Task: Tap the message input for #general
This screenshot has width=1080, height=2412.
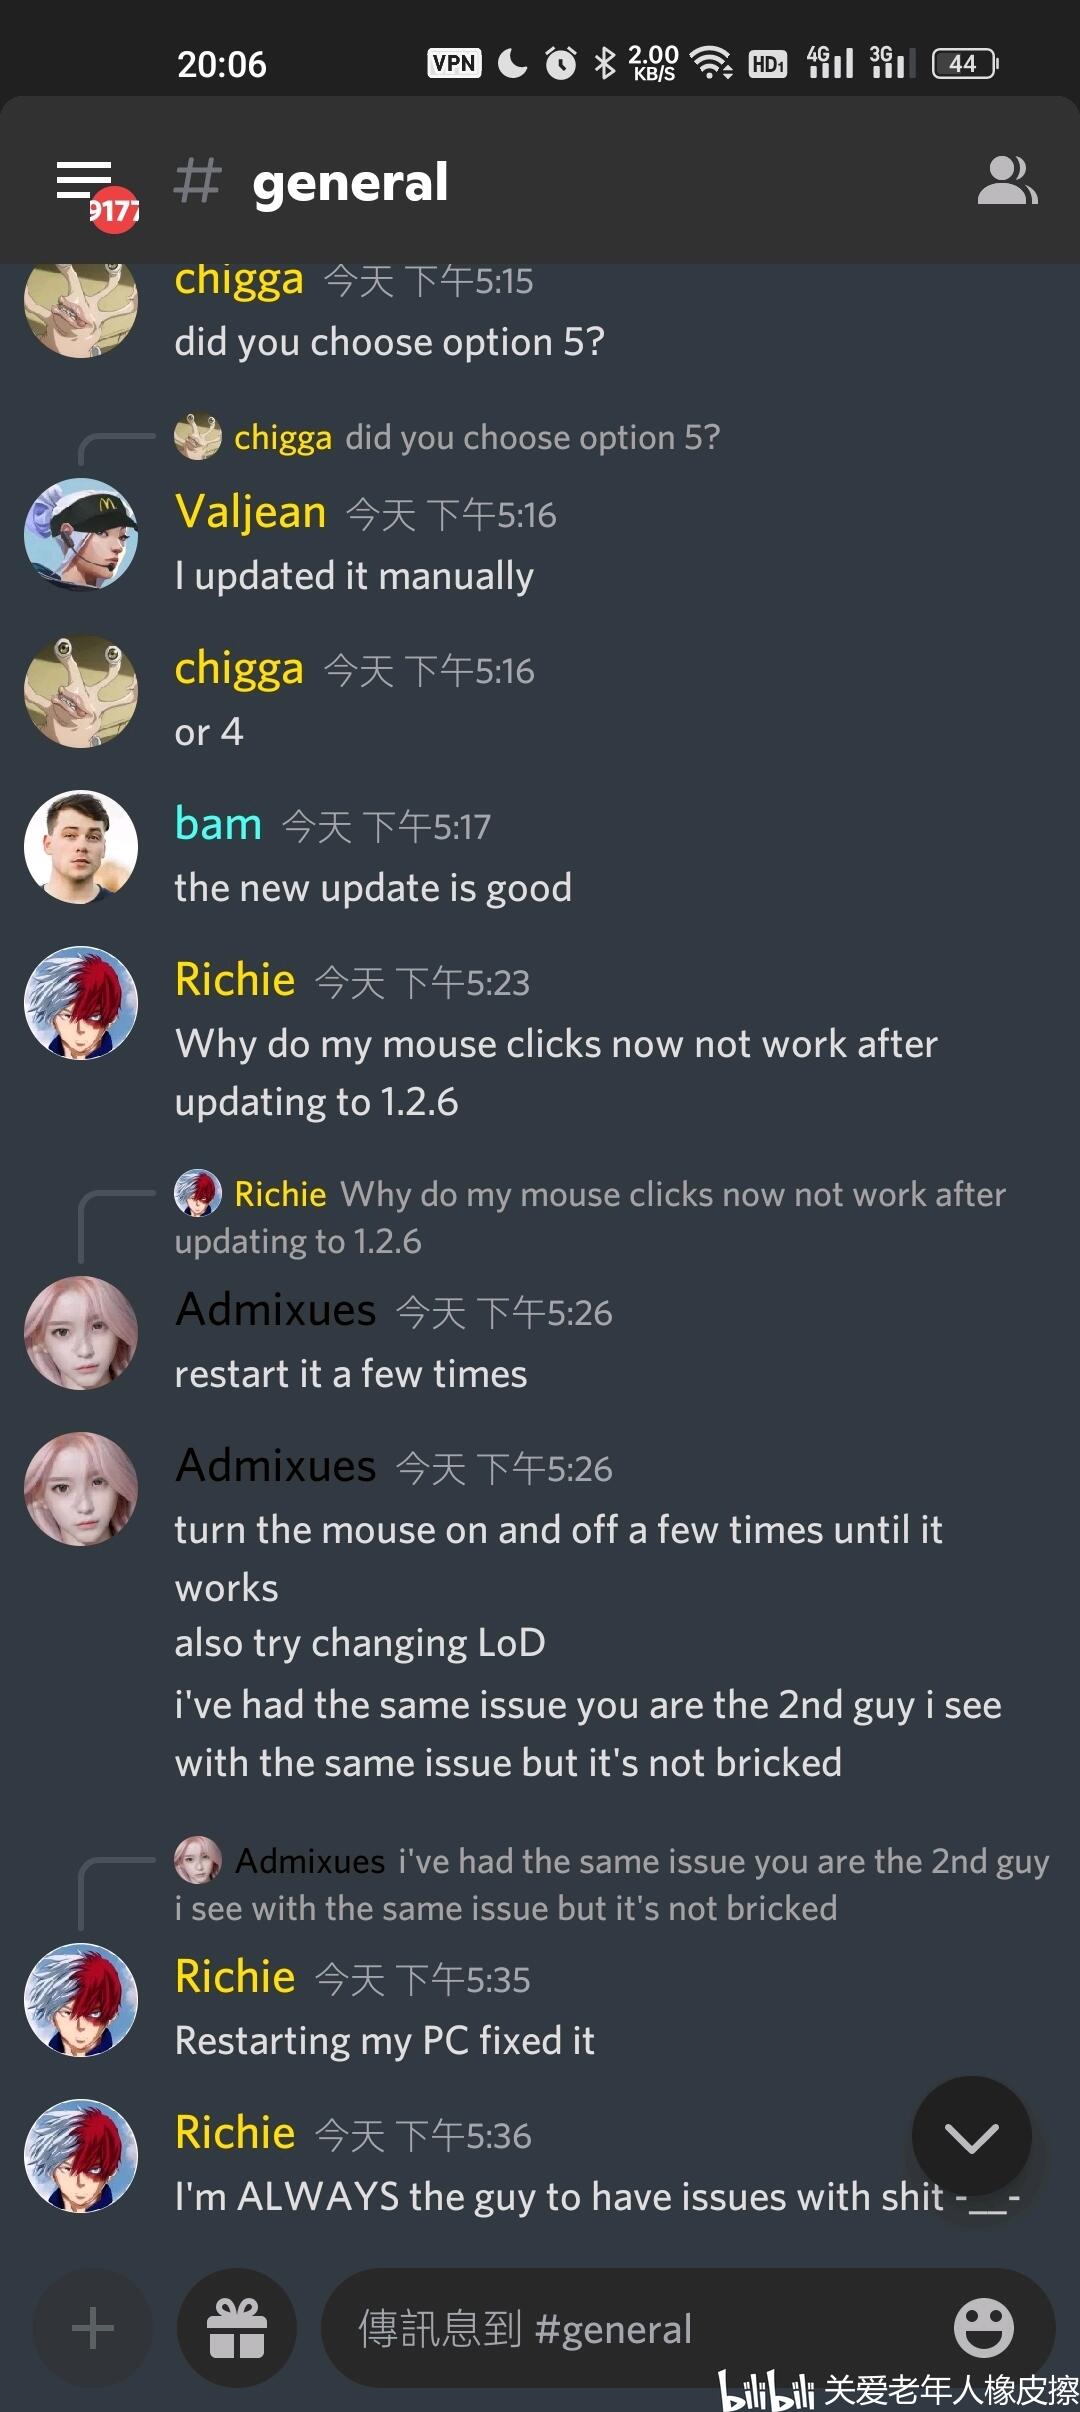Action: 640,2328
